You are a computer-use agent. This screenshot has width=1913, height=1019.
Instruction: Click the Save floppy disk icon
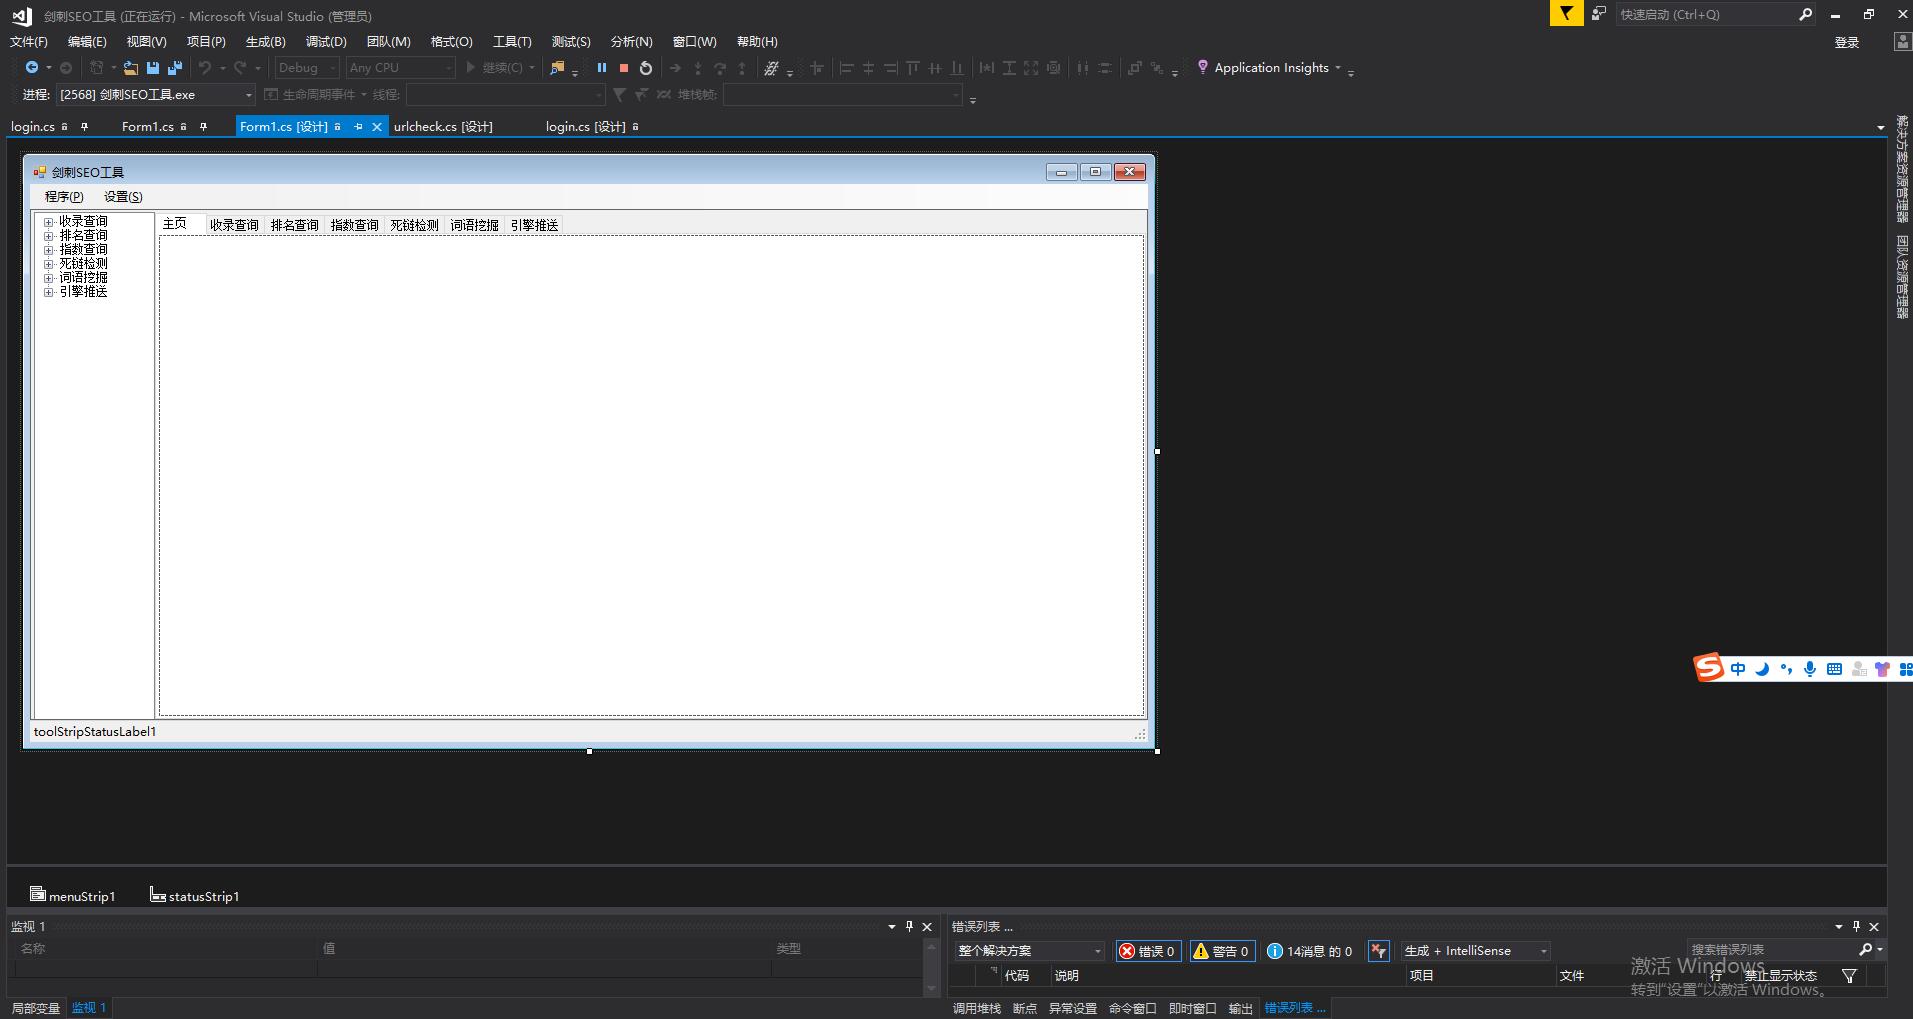pyautogui.click(x=153, y=68)
